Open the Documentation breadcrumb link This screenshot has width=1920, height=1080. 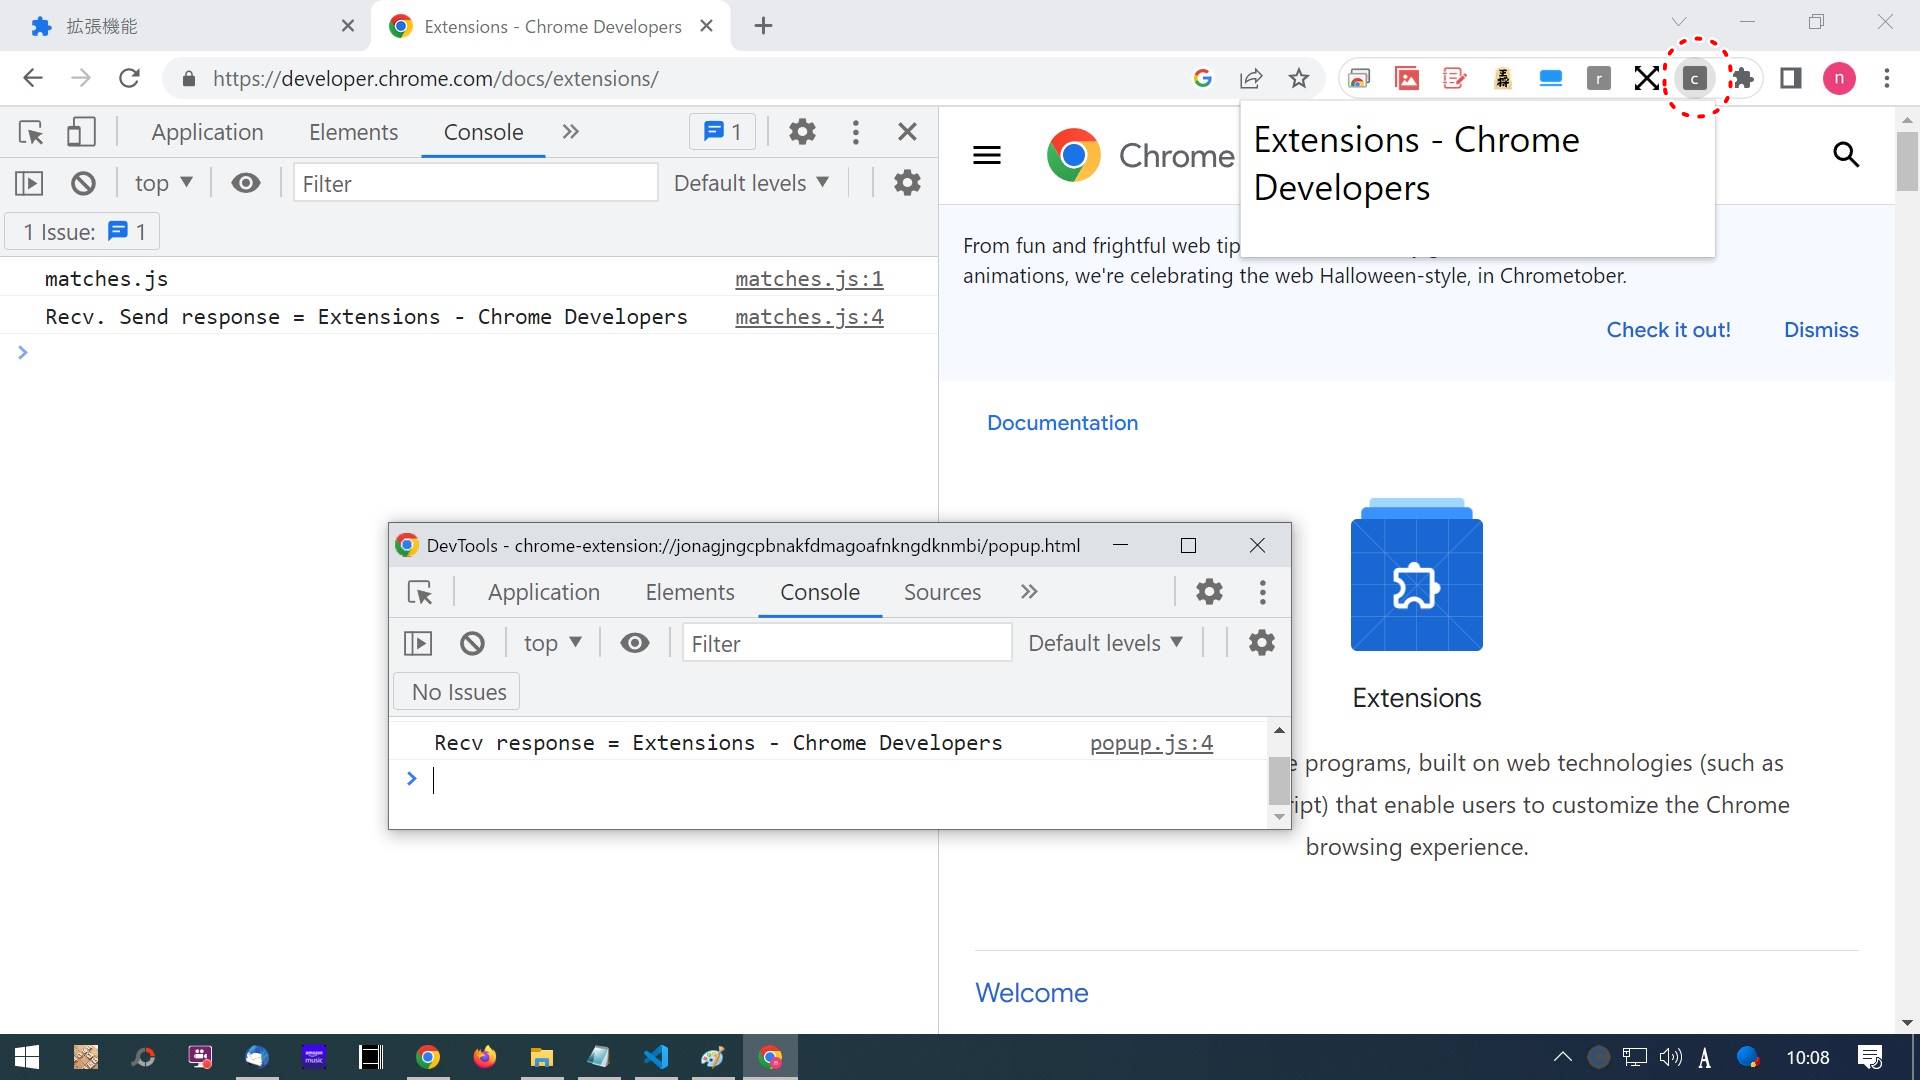pyautogui.click(x=1062, y=423)
